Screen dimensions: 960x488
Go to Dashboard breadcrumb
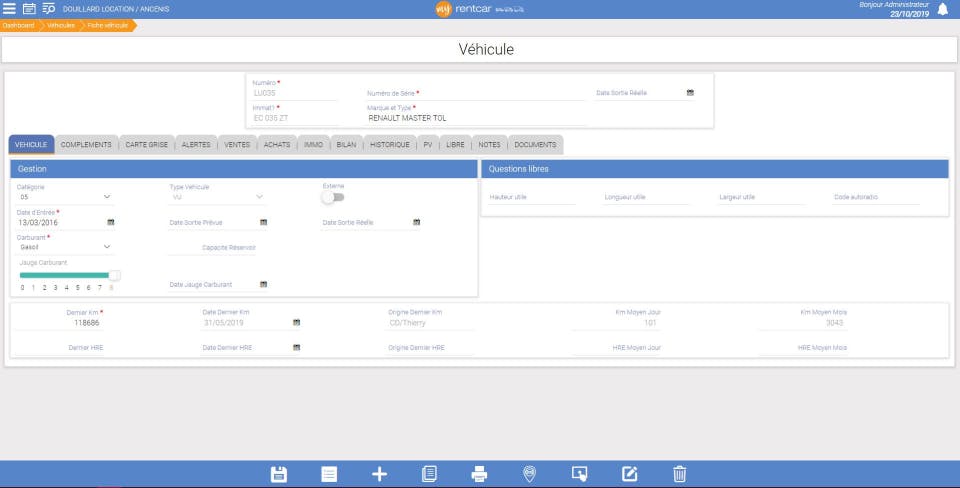tap(18, 26)
